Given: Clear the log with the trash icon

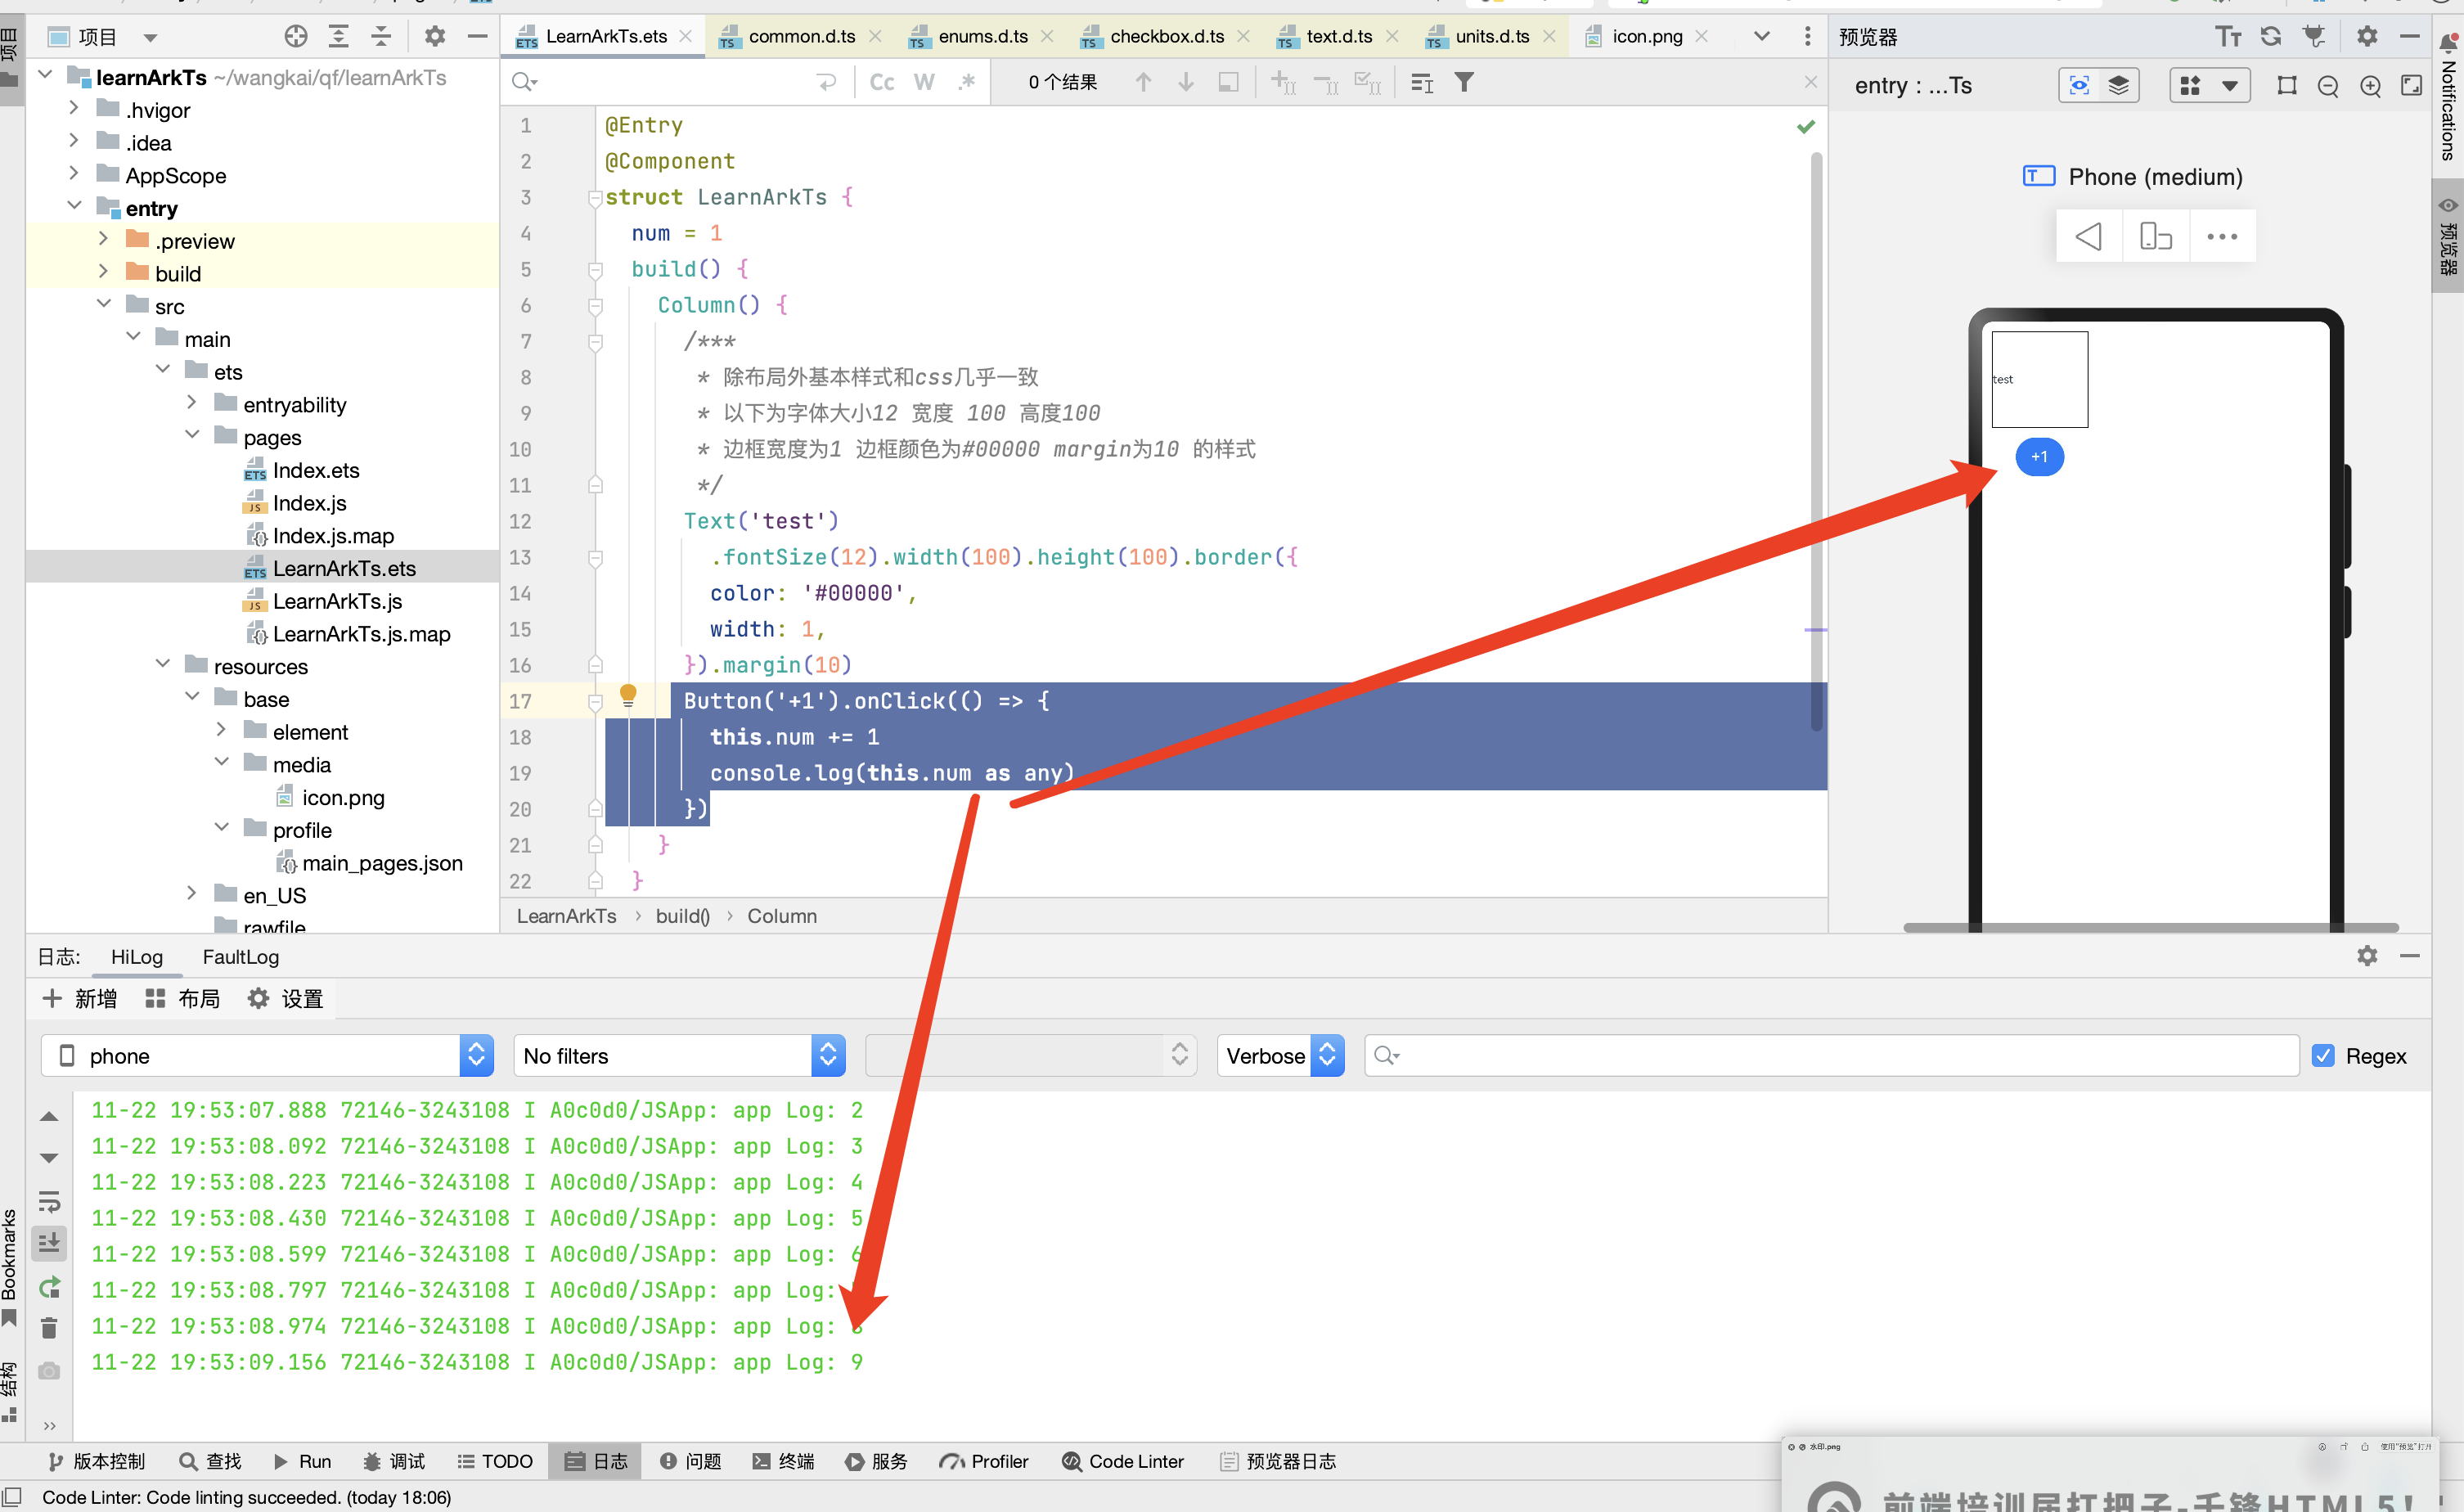Looking at the screenshot, I should [49, 1328].
